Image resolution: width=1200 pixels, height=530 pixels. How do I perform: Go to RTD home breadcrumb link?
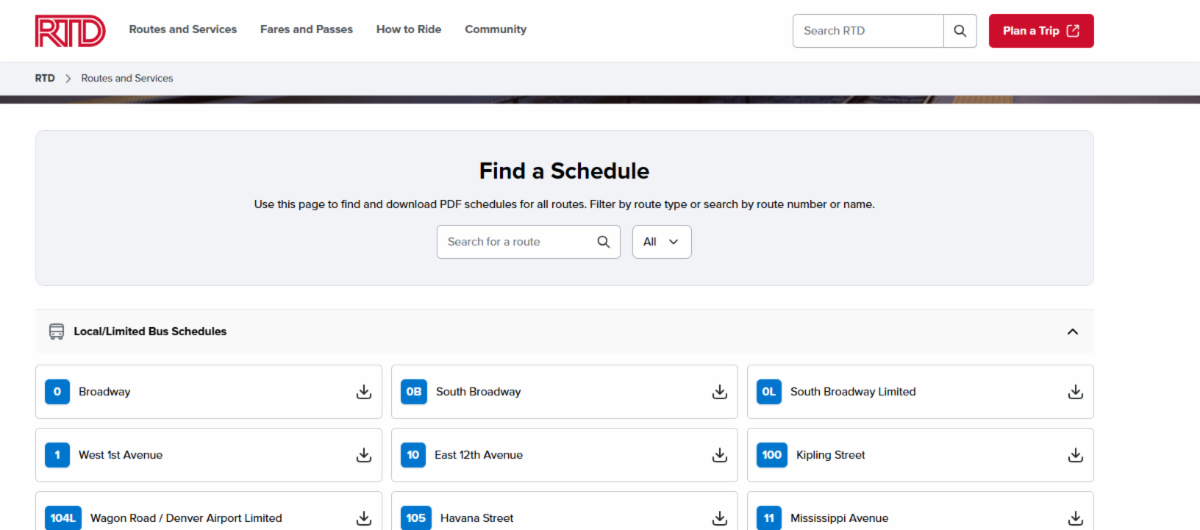[45, 78]
